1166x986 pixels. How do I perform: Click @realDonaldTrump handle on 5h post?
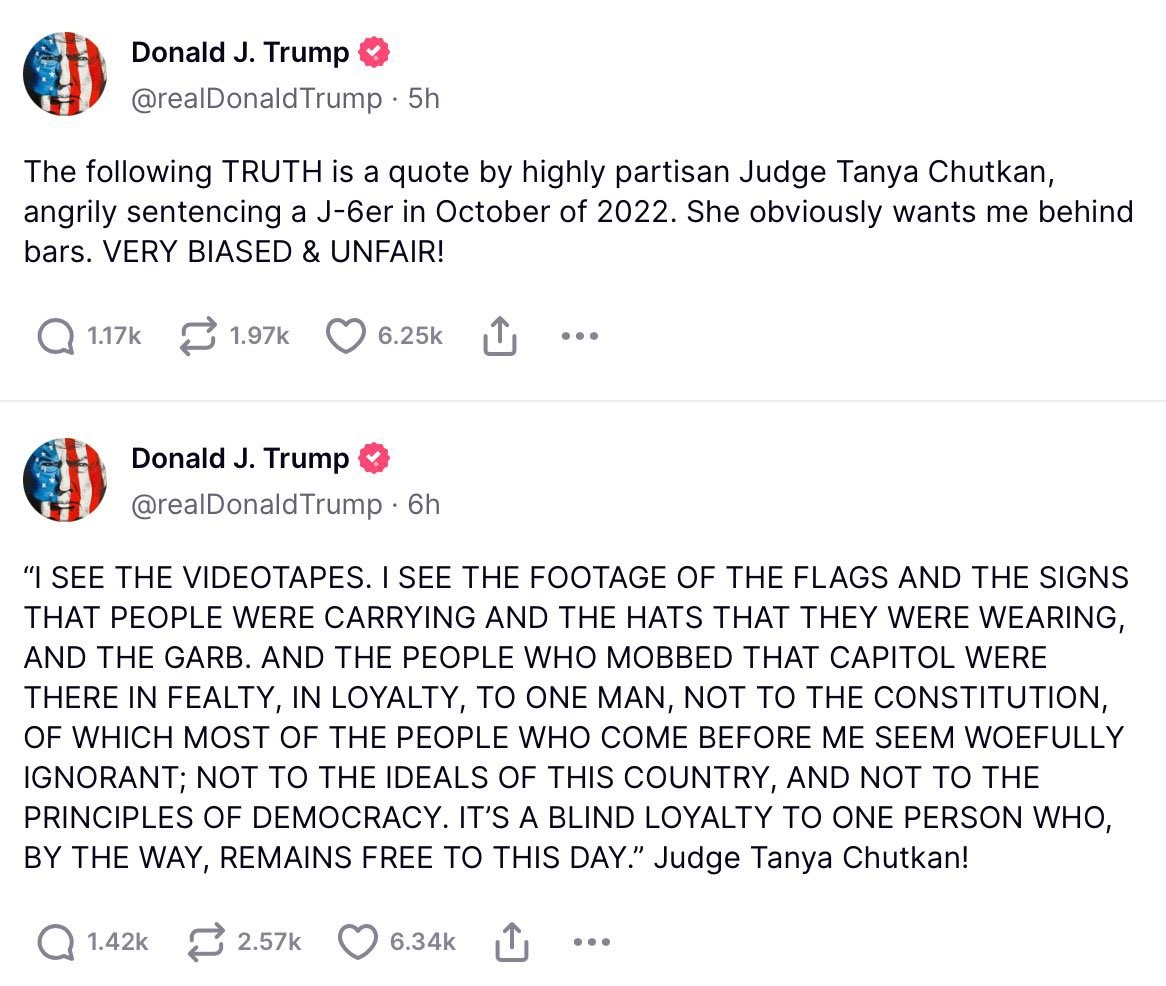click(257, 99)
